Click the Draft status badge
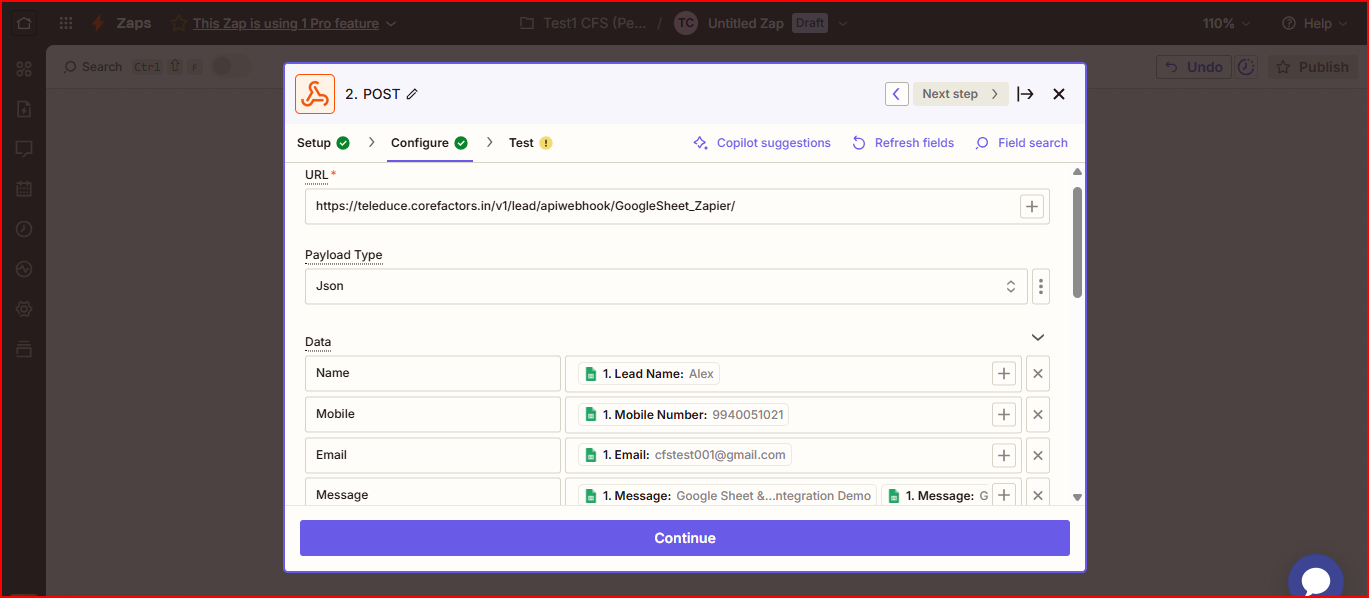The image size is (1369, 598). 809,23
